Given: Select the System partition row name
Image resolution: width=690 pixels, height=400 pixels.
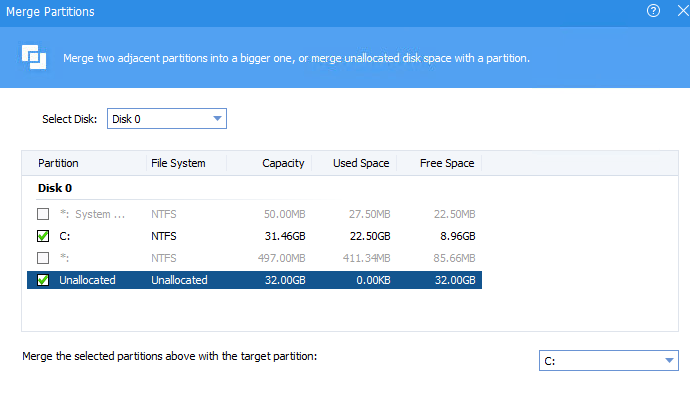Looking at the screenshot, I should point(92,214).
